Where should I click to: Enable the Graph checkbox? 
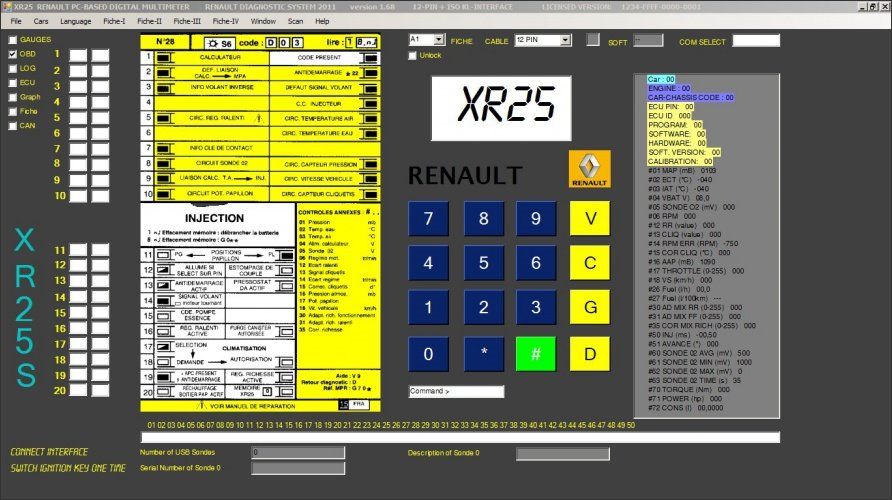[x=13, y=97]
